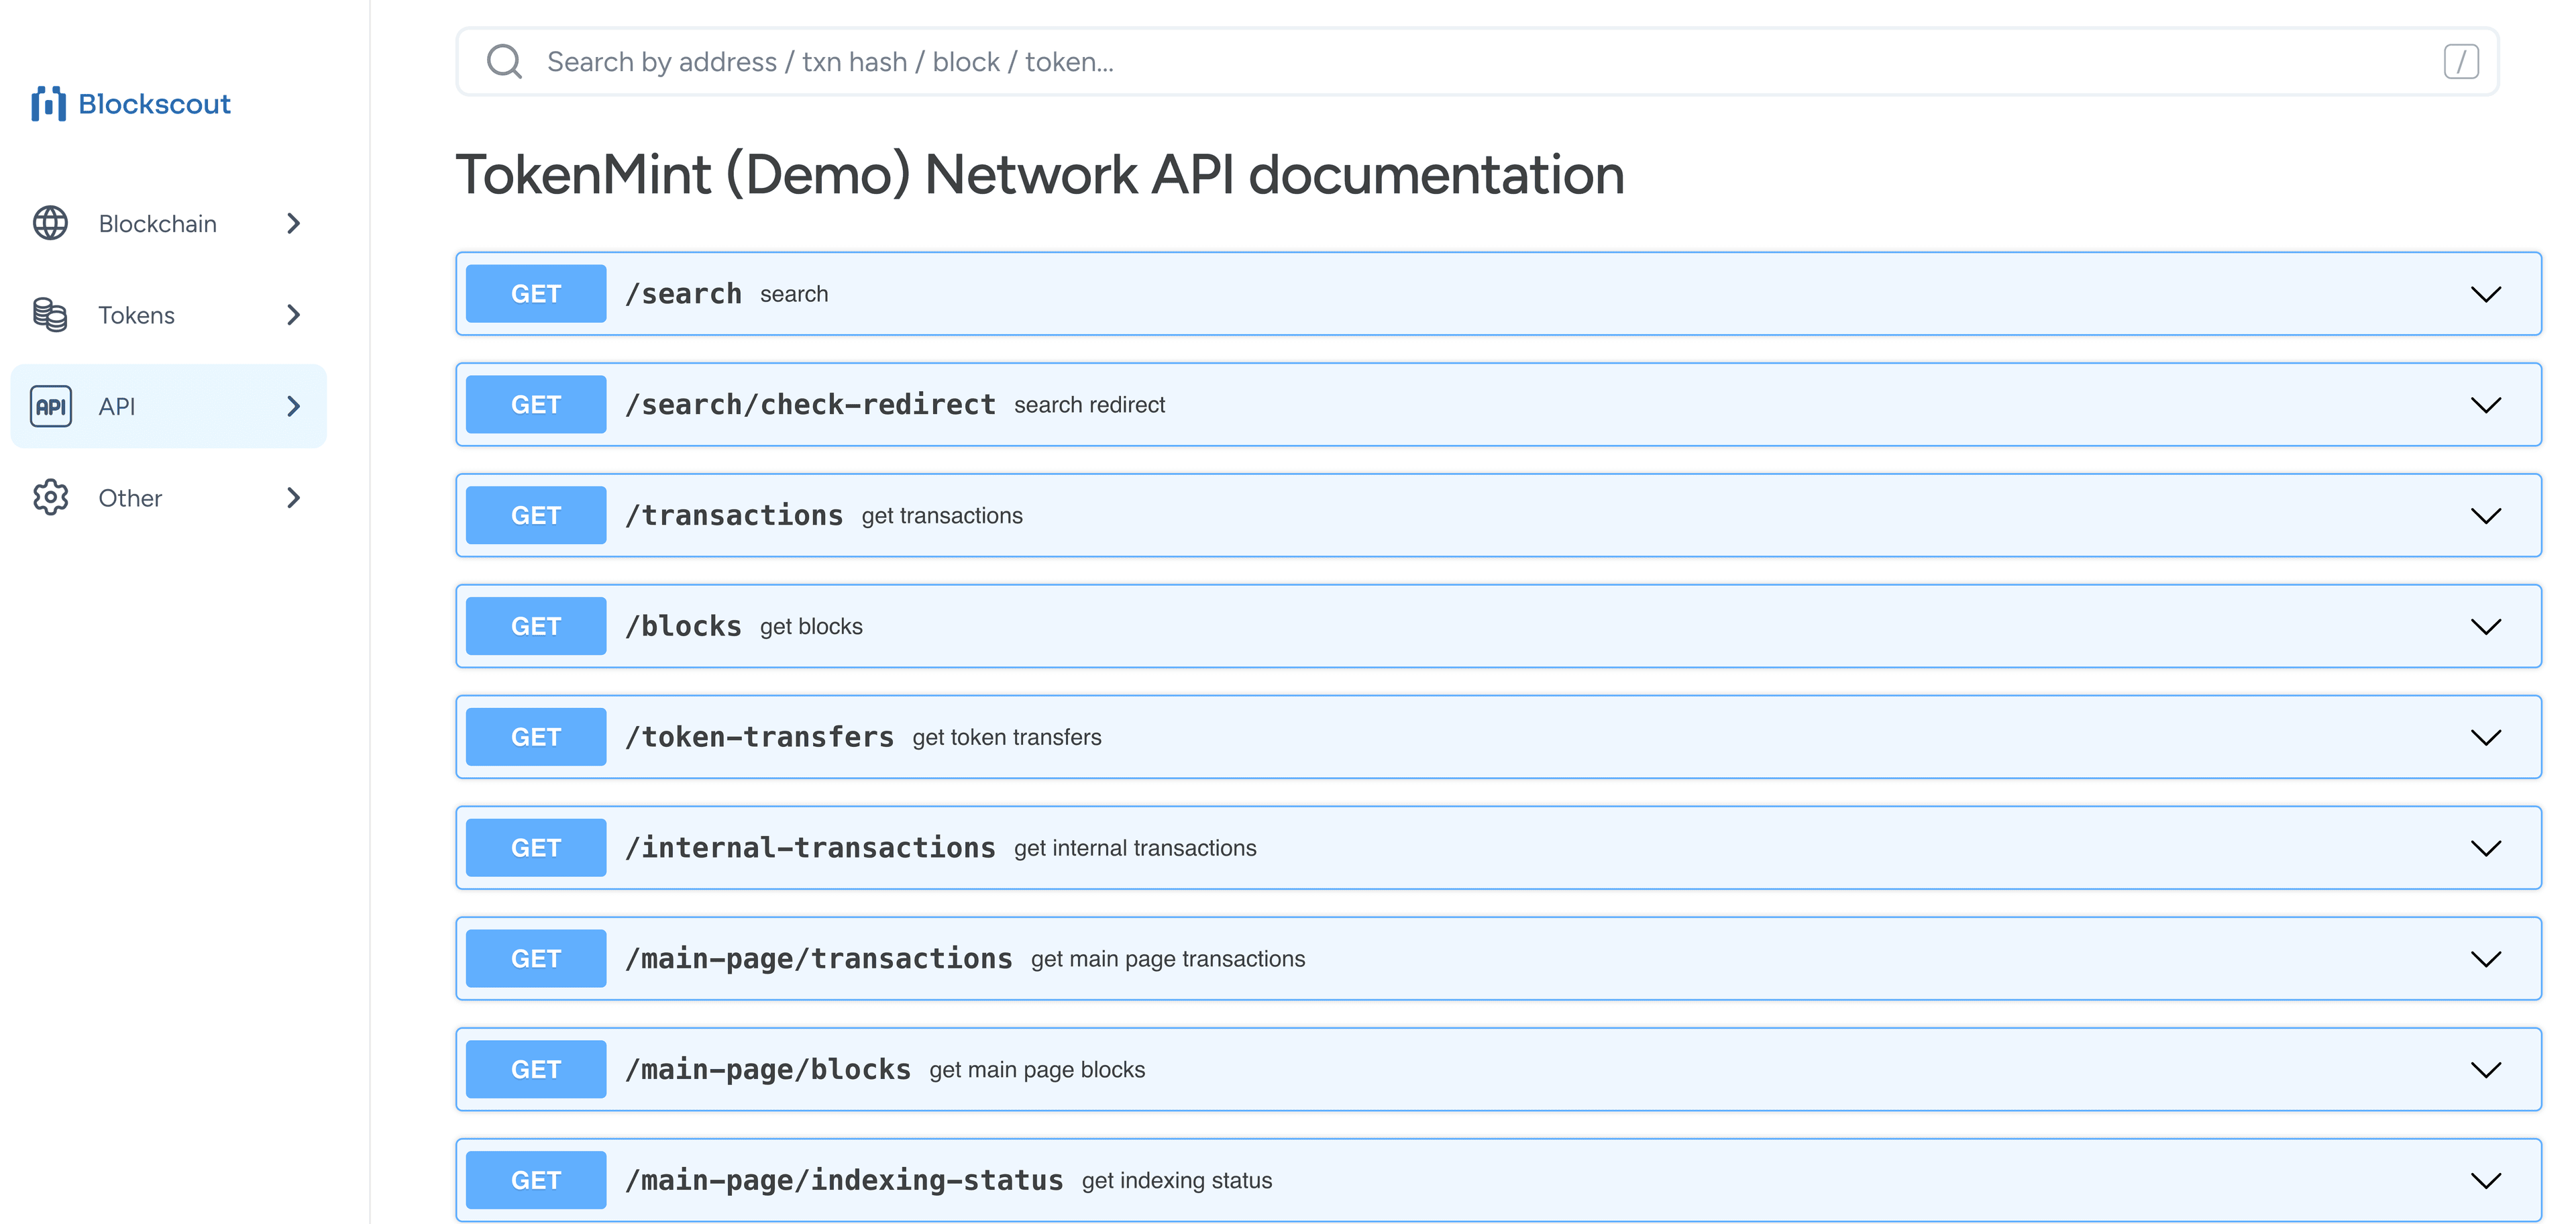
Task: Click the API documentation page heading
Action: click(1040, 175)
